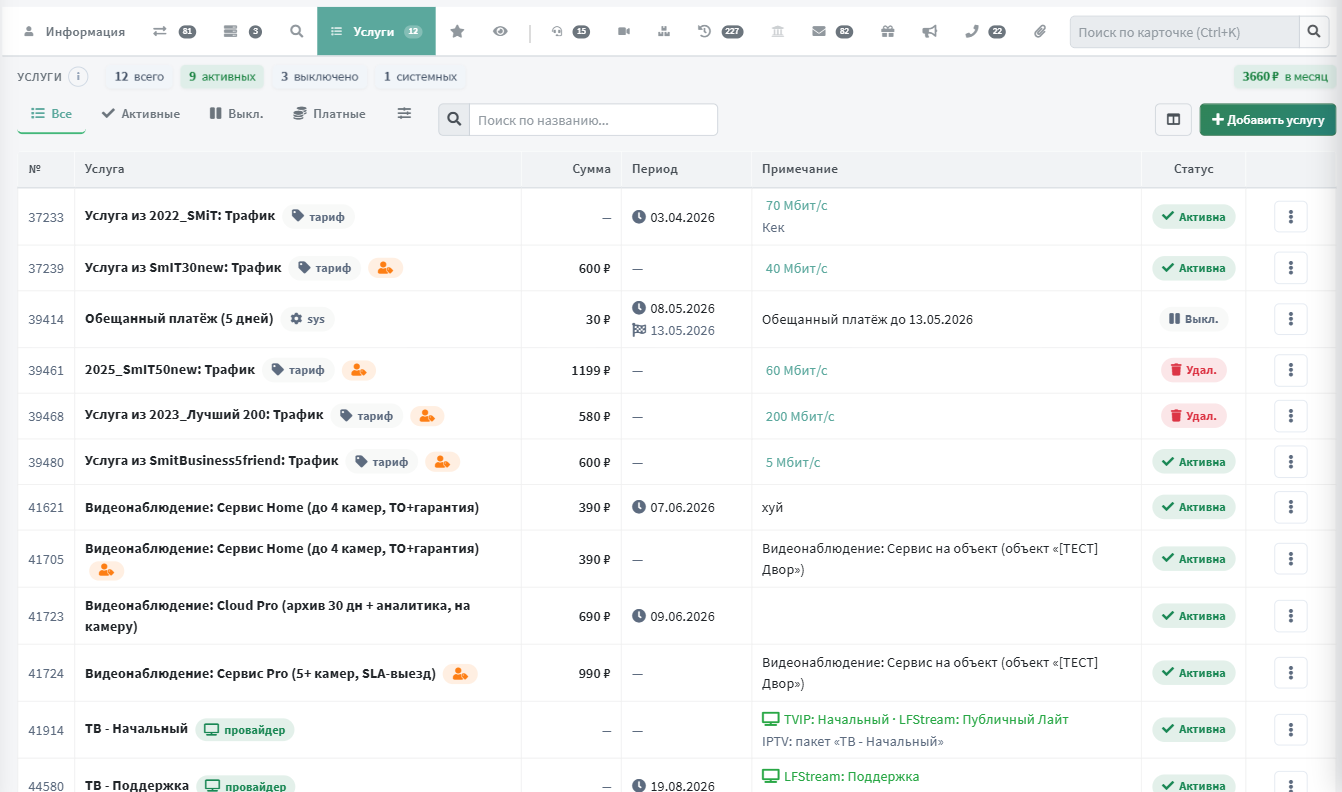
Task: Open the paperclip attachments tab
Action: point(1040,31)
